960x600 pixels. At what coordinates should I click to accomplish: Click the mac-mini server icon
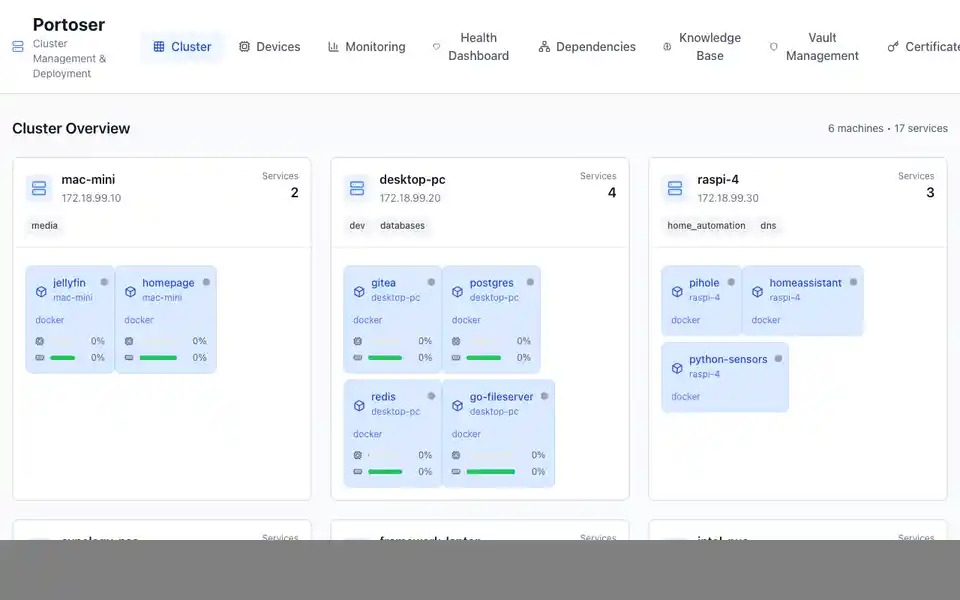point(39,188)
